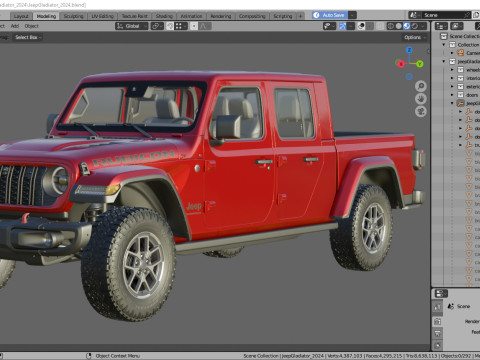Open the Select Box drag mode dropdown
The image size is (480, 360).
click(28, 37)
